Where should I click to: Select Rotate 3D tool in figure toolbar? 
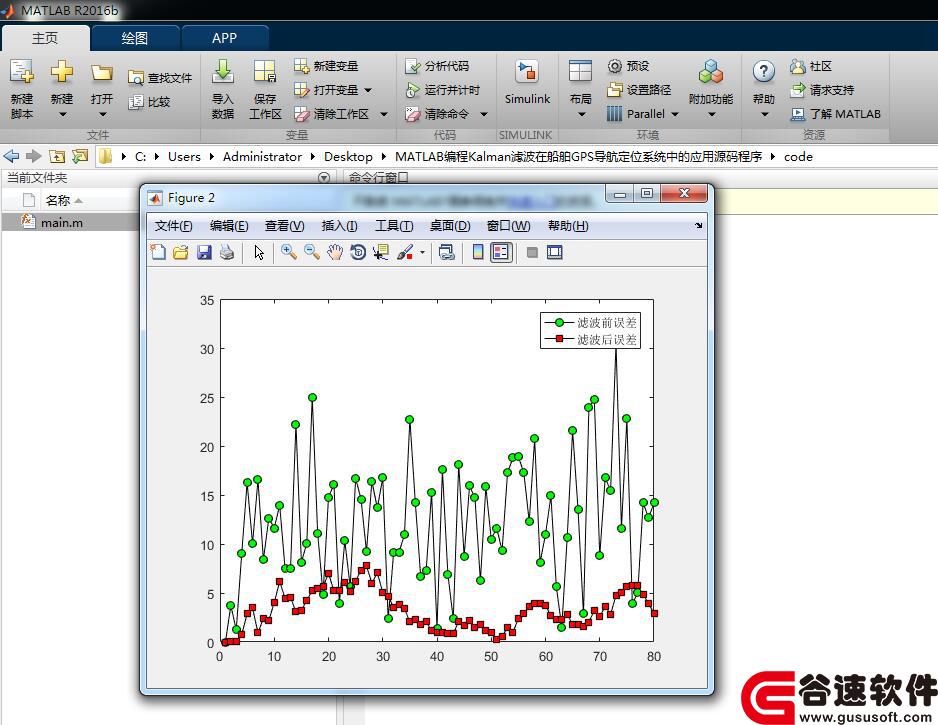tap(358, 252)
